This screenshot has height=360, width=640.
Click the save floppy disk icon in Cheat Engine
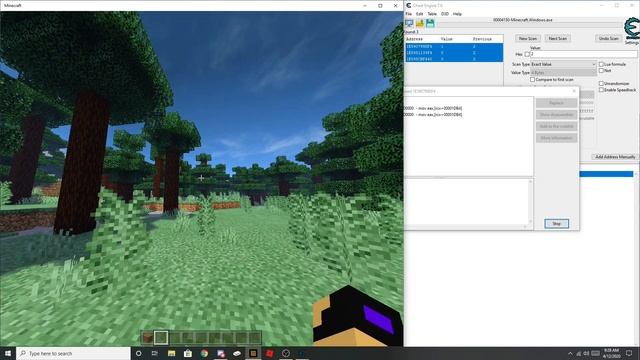(430, 24)
